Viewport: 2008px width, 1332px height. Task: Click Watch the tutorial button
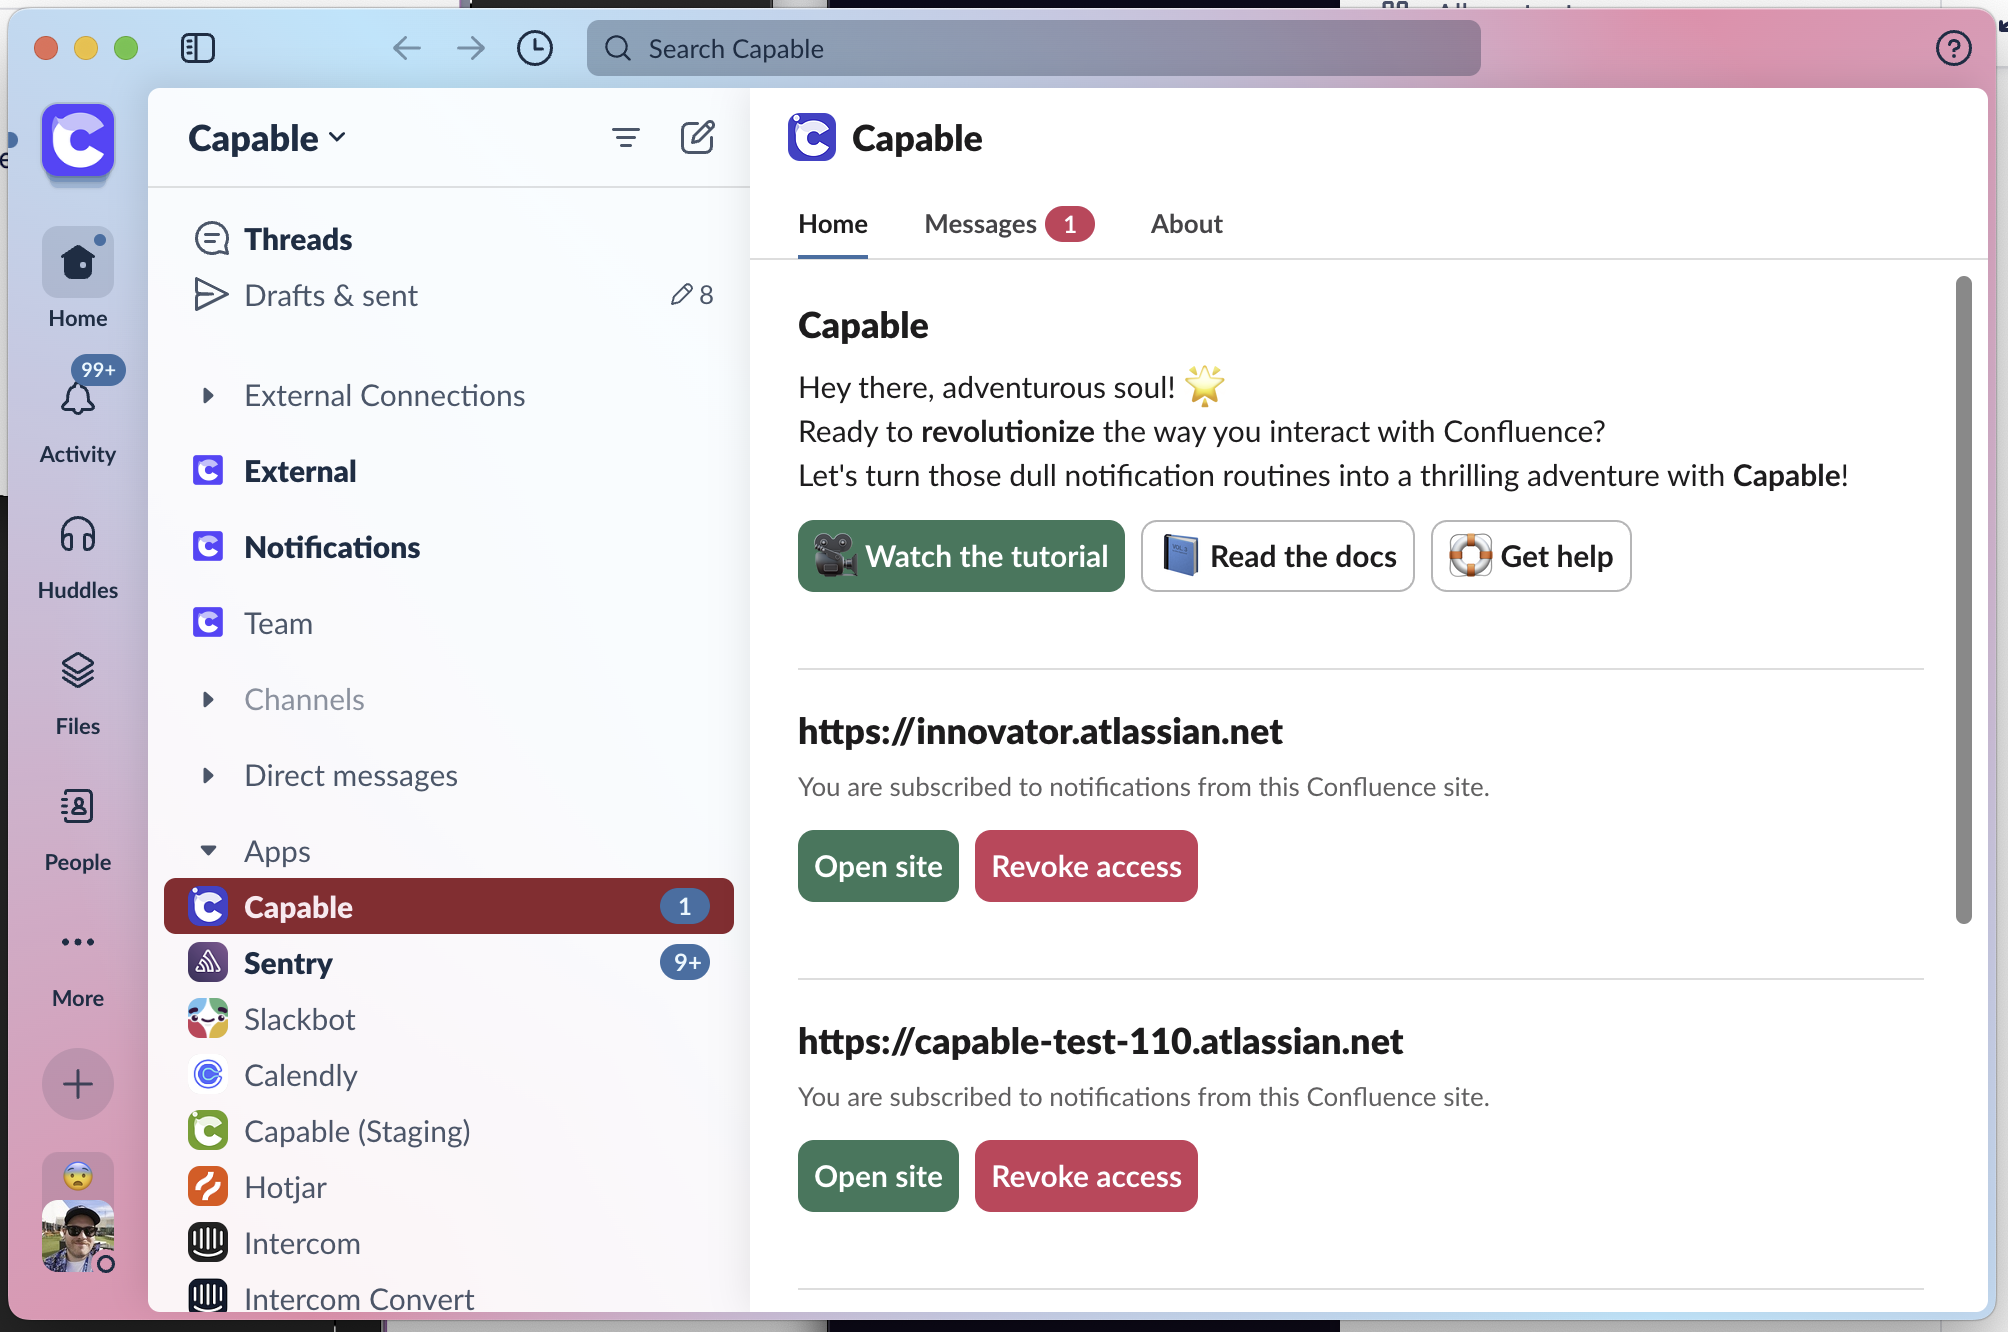961,556
